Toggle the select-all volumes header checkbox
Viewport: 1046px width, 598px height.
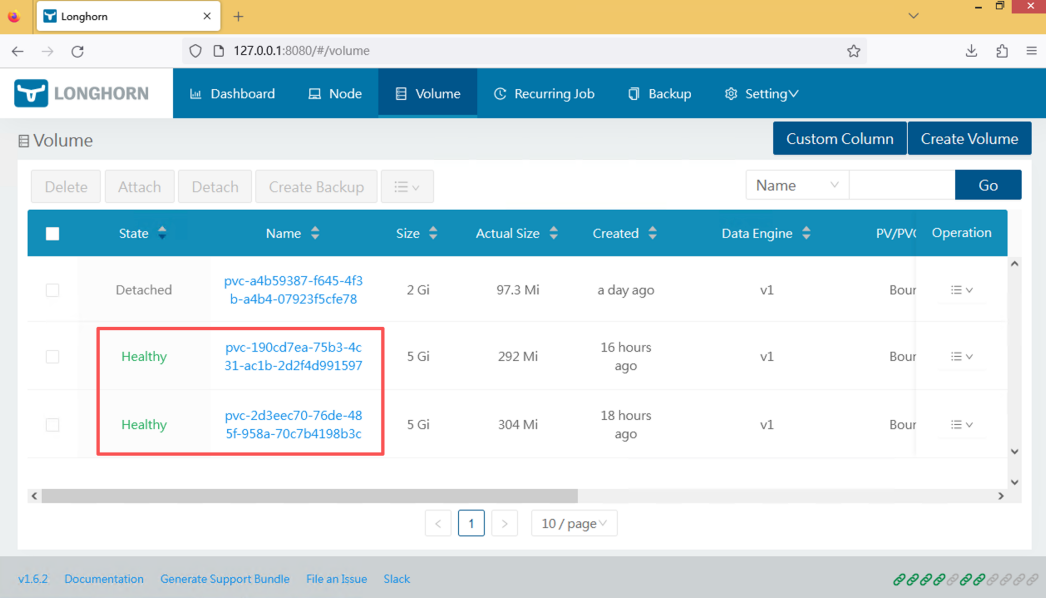[x=53, y=234]
